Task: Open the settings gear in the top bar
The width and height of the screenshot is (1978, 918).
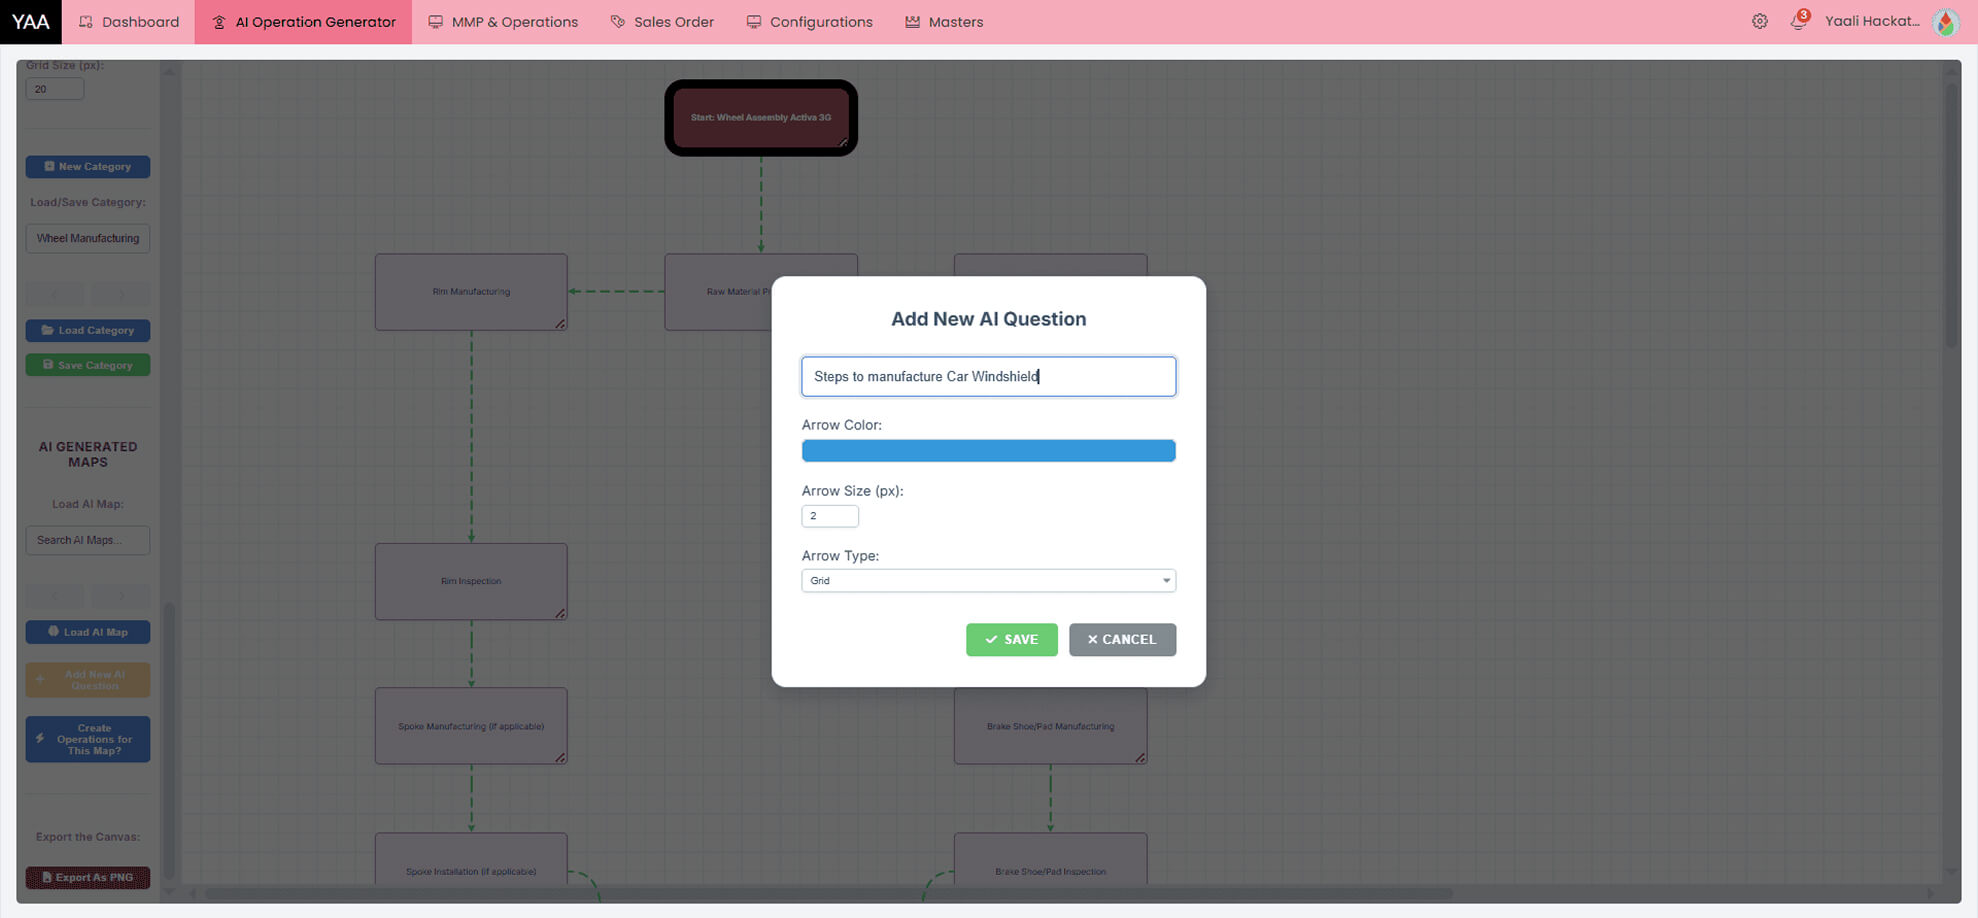Action: 1760,21
